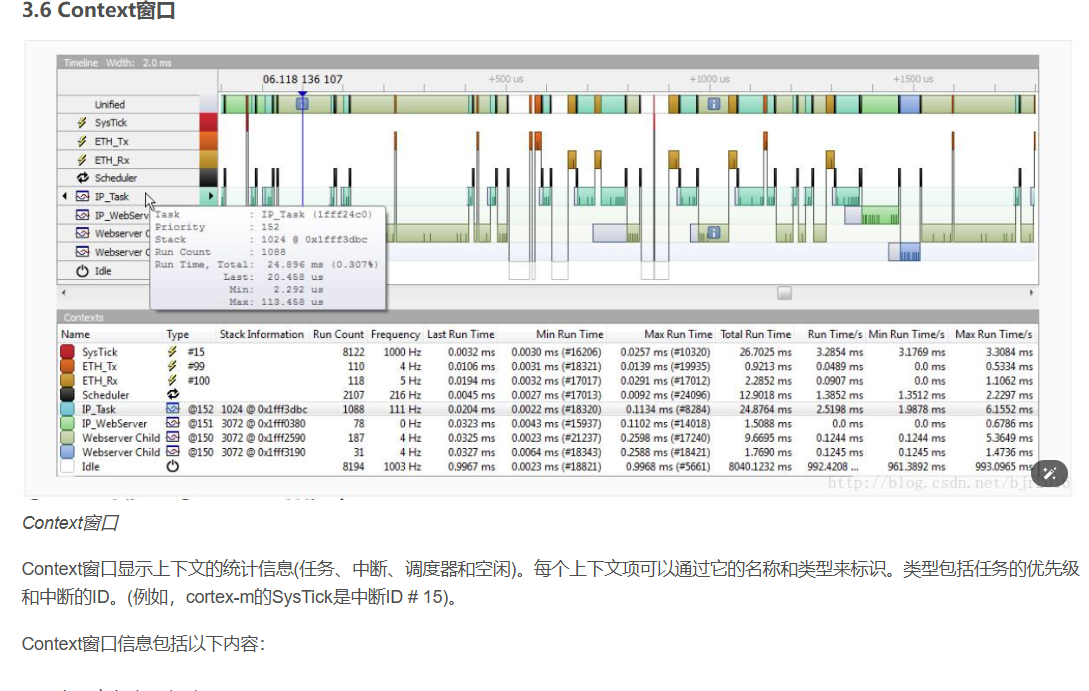The height and width of the screenshot is (691, 1089).
Task: Click the IP_Task type icon in Contexts table
Action: tap(173, 409)
